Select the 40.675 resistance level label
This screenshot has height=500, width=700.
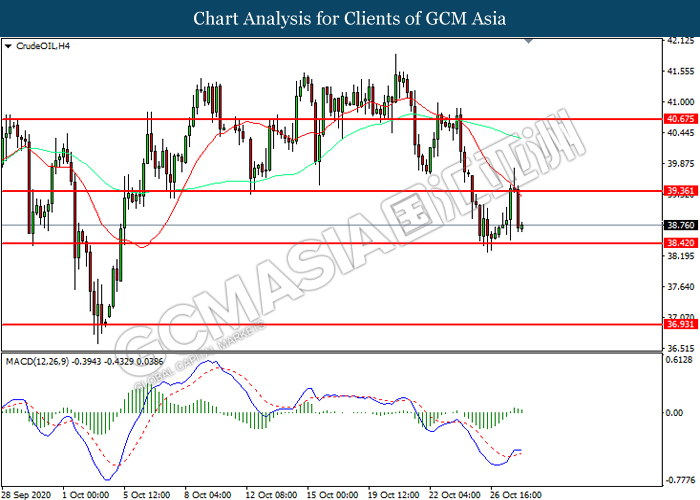tap(680, 119)
